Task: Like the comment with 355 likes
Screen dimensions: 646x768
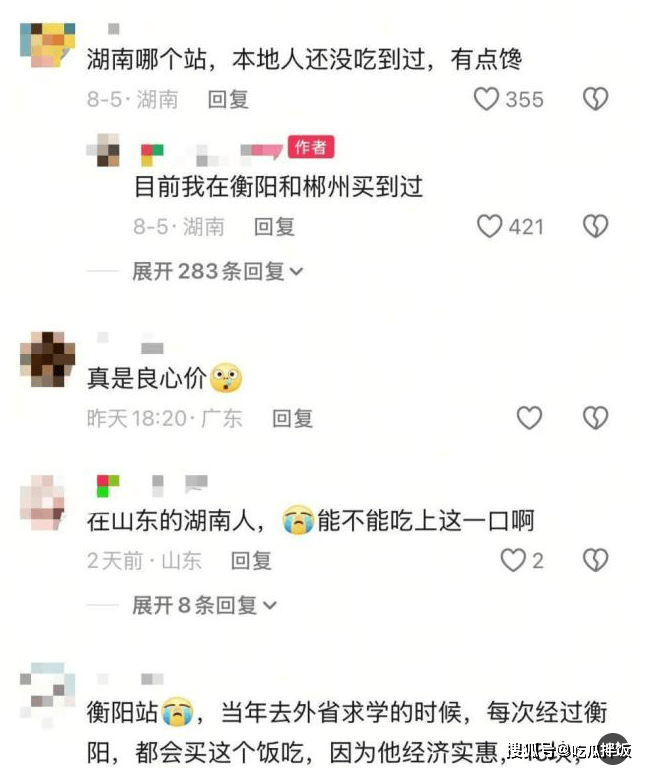Action: pos(486,99)
